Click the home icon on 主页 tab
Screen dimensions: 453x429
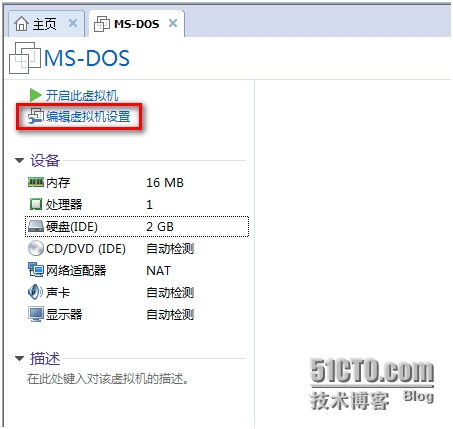point(22,24)
